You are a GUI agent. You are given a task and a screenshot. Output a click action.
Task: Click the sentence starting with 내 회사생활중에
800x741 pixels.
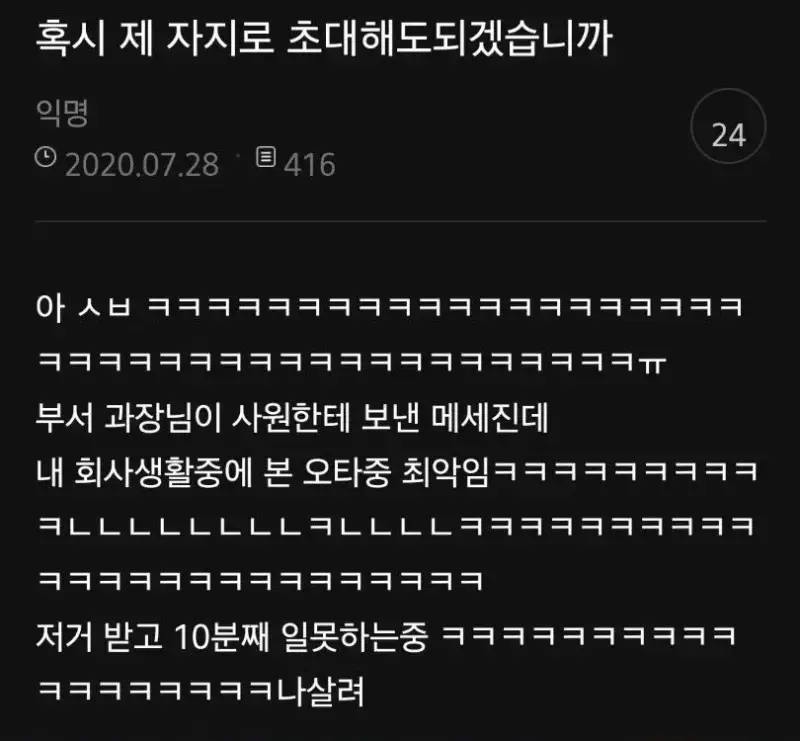[397, 472]
